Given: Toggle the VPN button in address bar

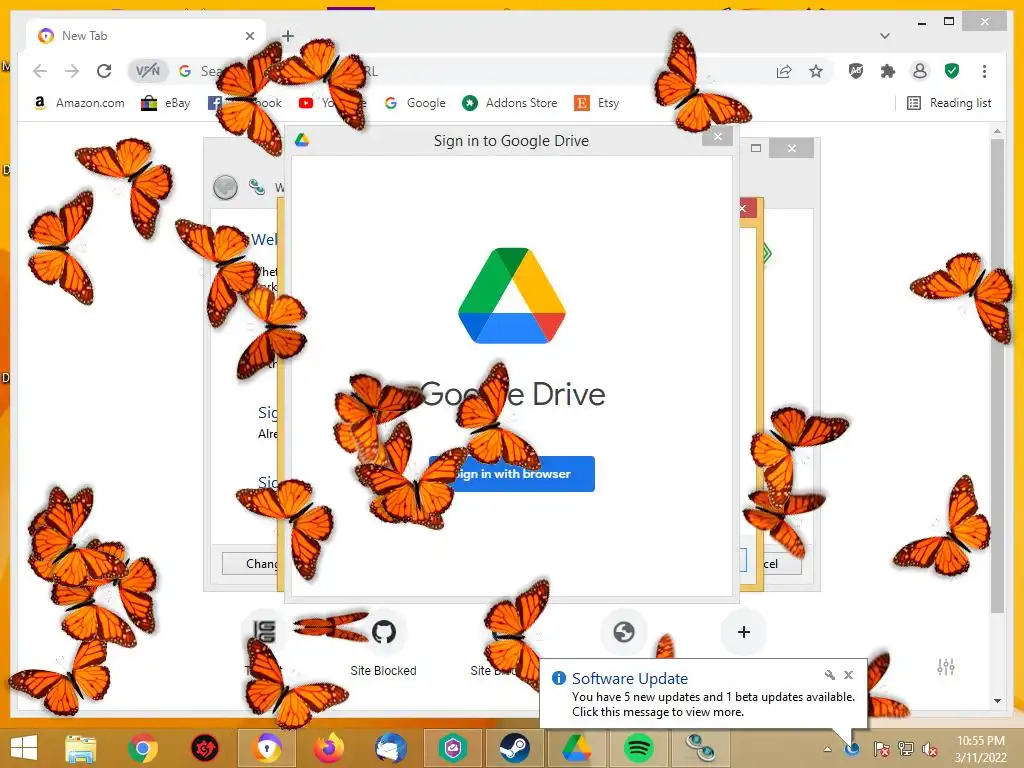Looking at the screenshot, I should click(148, 71).
